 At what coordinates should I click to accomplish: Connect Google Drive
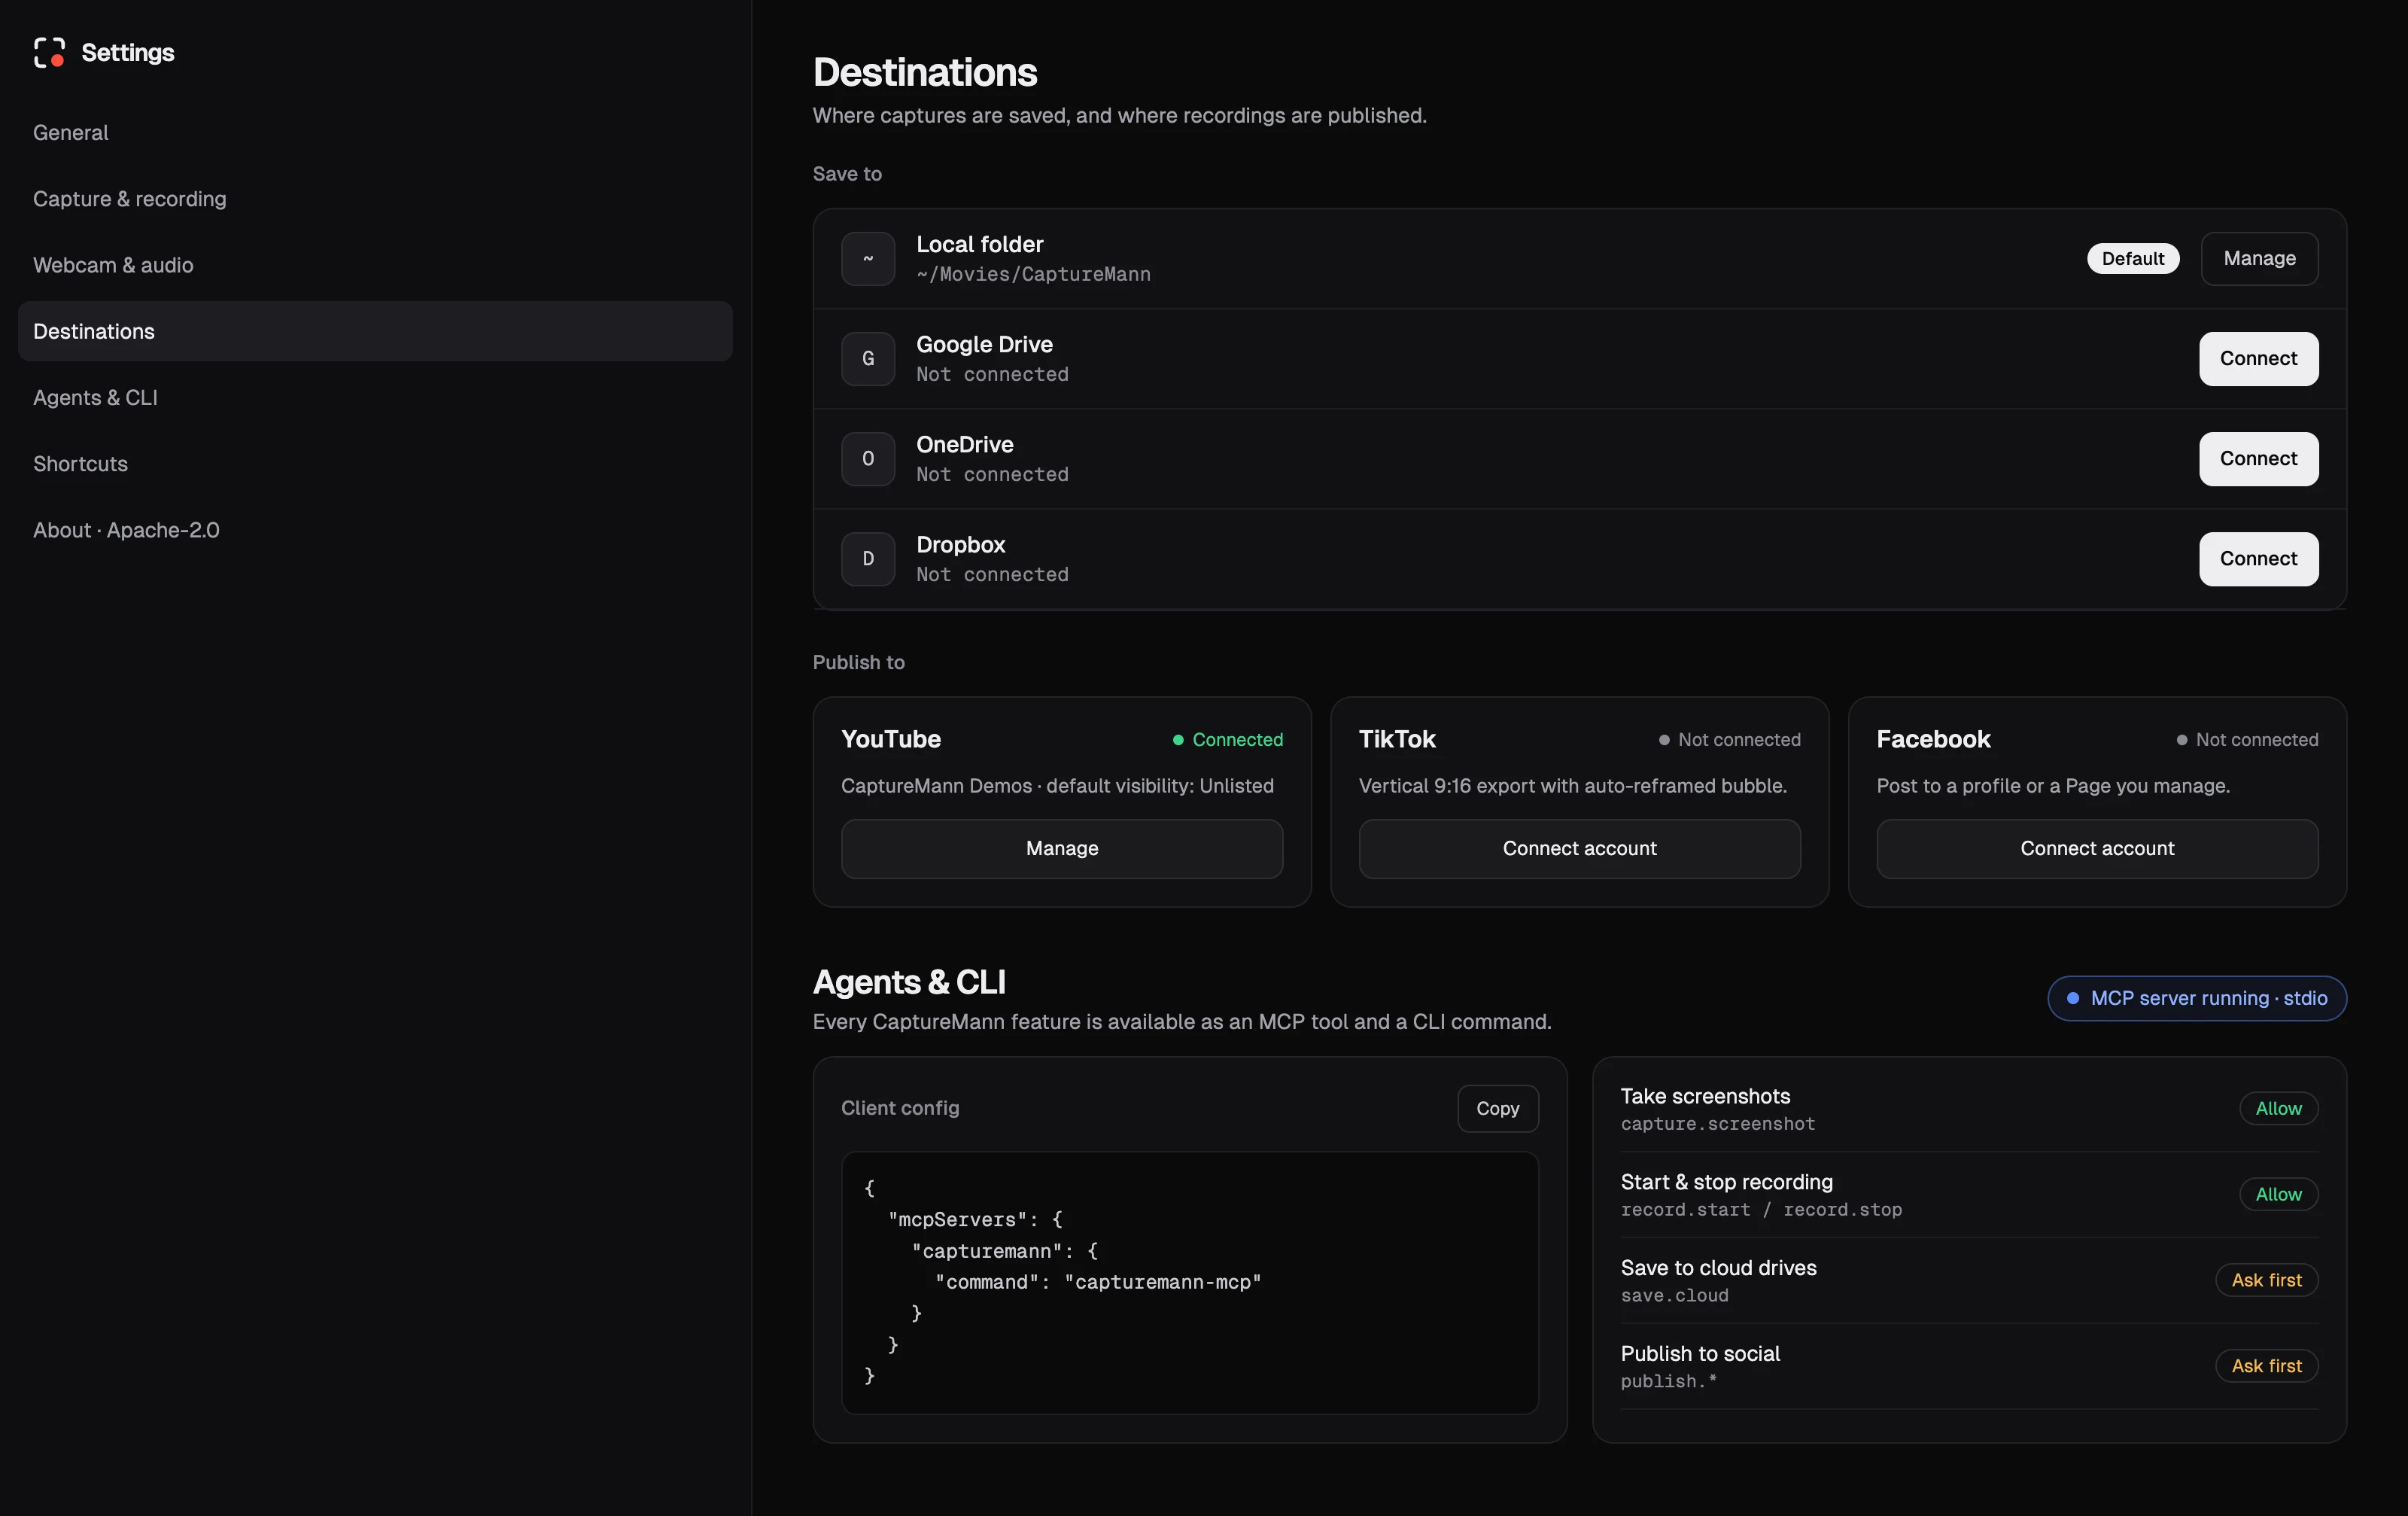[2258, 359]
